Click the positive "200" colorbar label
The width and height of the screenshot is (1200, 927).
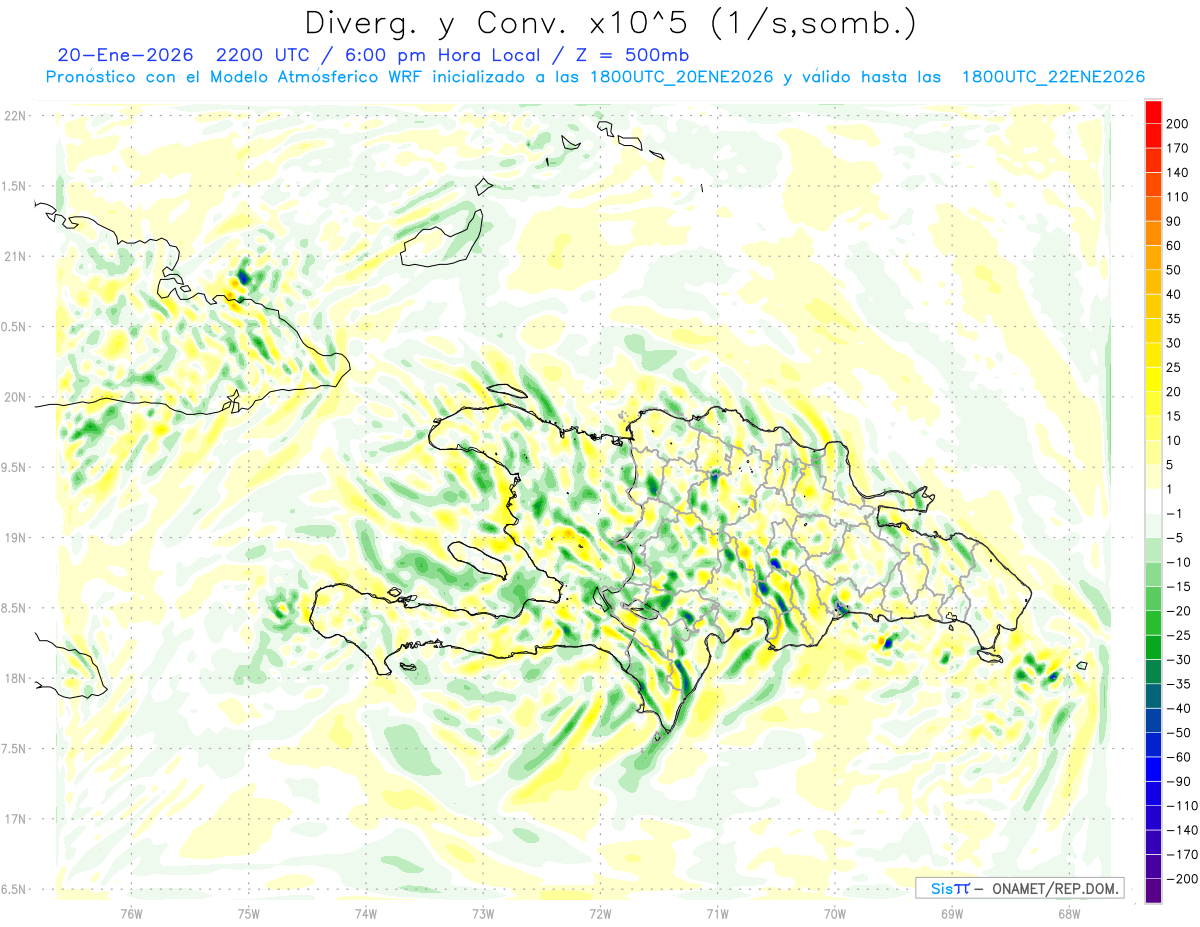click(x=1177, y=124)
